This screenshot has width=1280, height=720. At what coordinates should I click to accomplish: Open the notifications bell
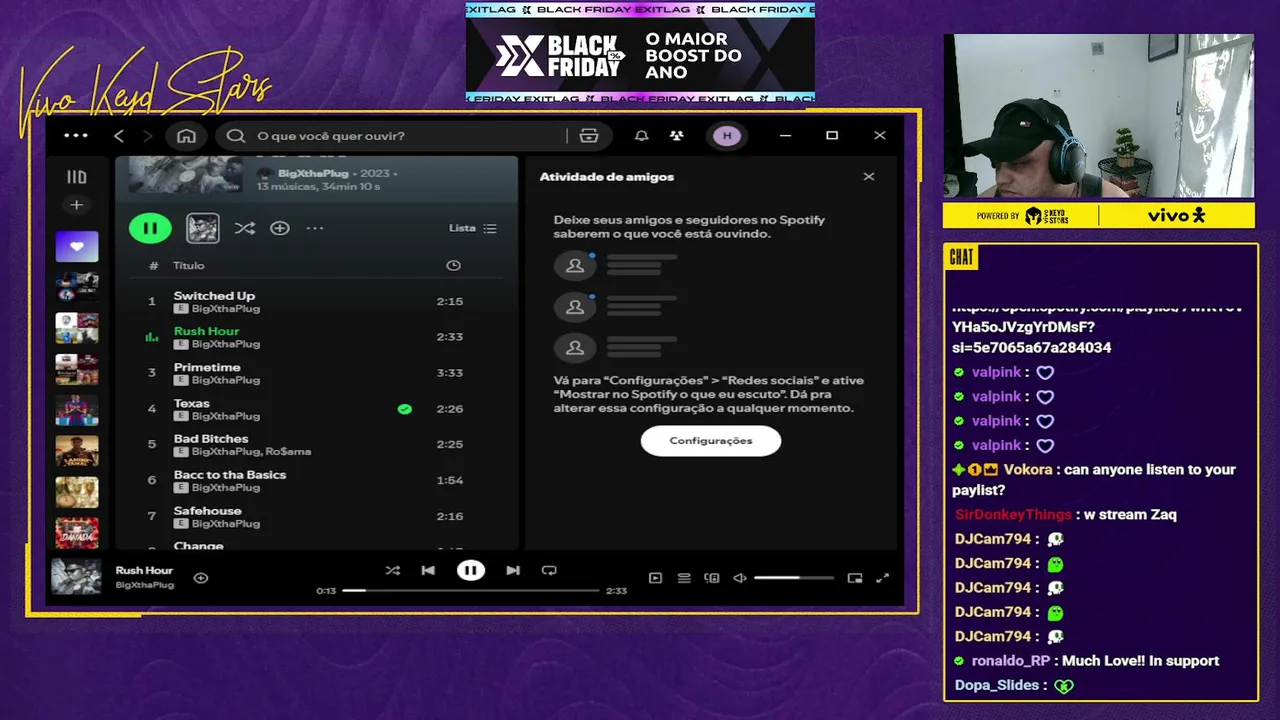[642, 136]
